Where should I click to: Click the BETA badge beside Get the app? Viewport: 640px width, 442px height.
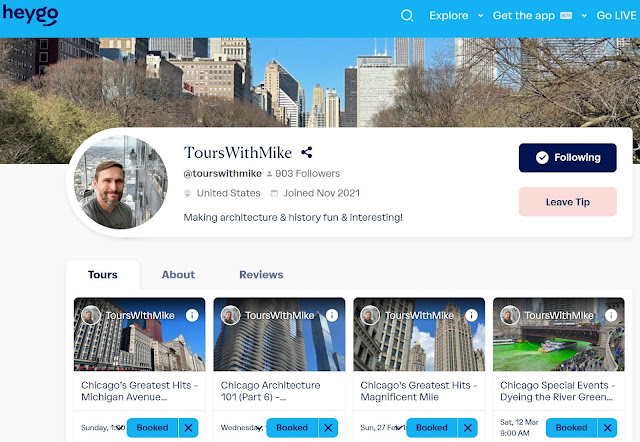pyautogui.click(x=566, y=16)
